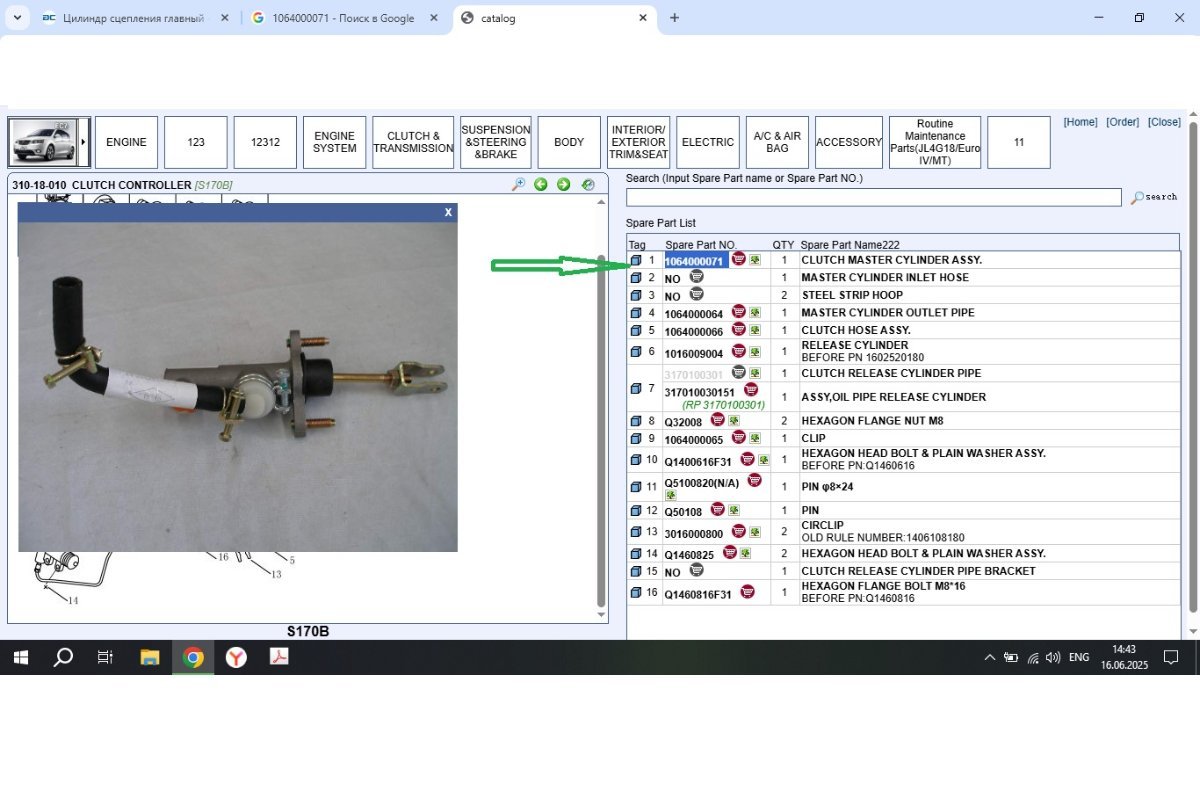The image size is (1200, 791).
Task: Show photo for part 1064000071
Action: (x=755, y=260)
